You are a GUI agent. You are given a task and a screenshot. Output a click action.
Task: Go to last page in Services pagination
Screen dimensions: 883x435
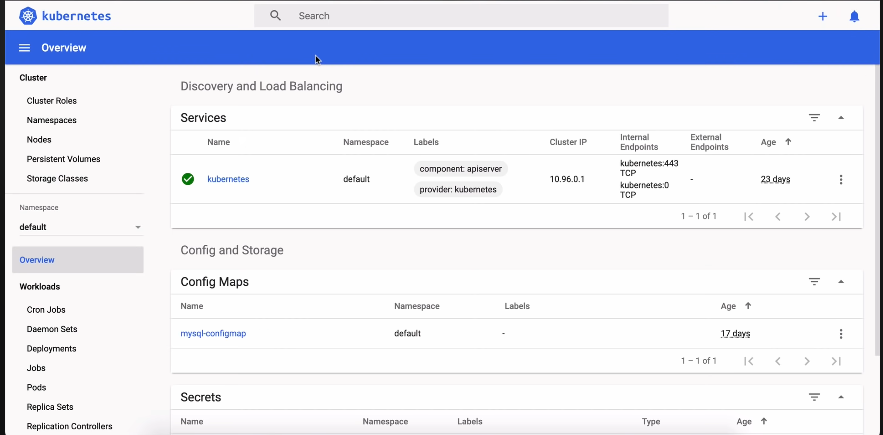coord(836,216)
